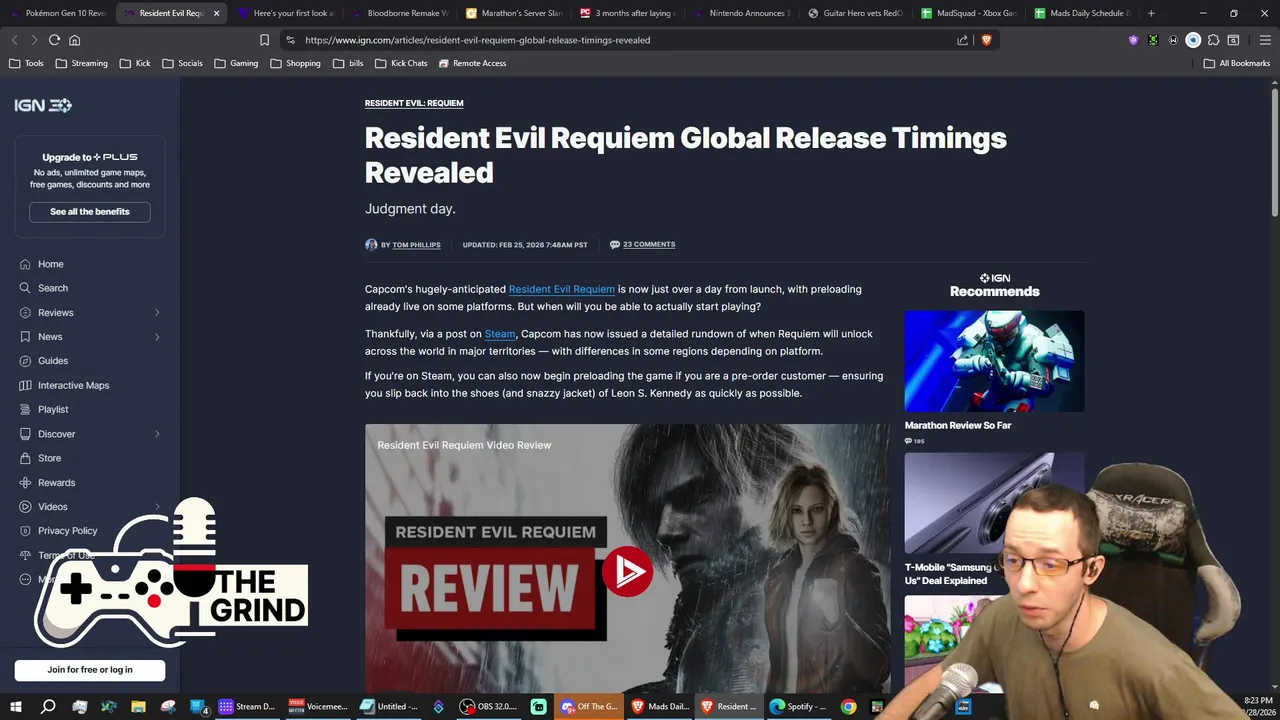Open the Kick Chats bookmarks folder
Viewport: 1280px width, 720px height.
(x=401, y=63)
